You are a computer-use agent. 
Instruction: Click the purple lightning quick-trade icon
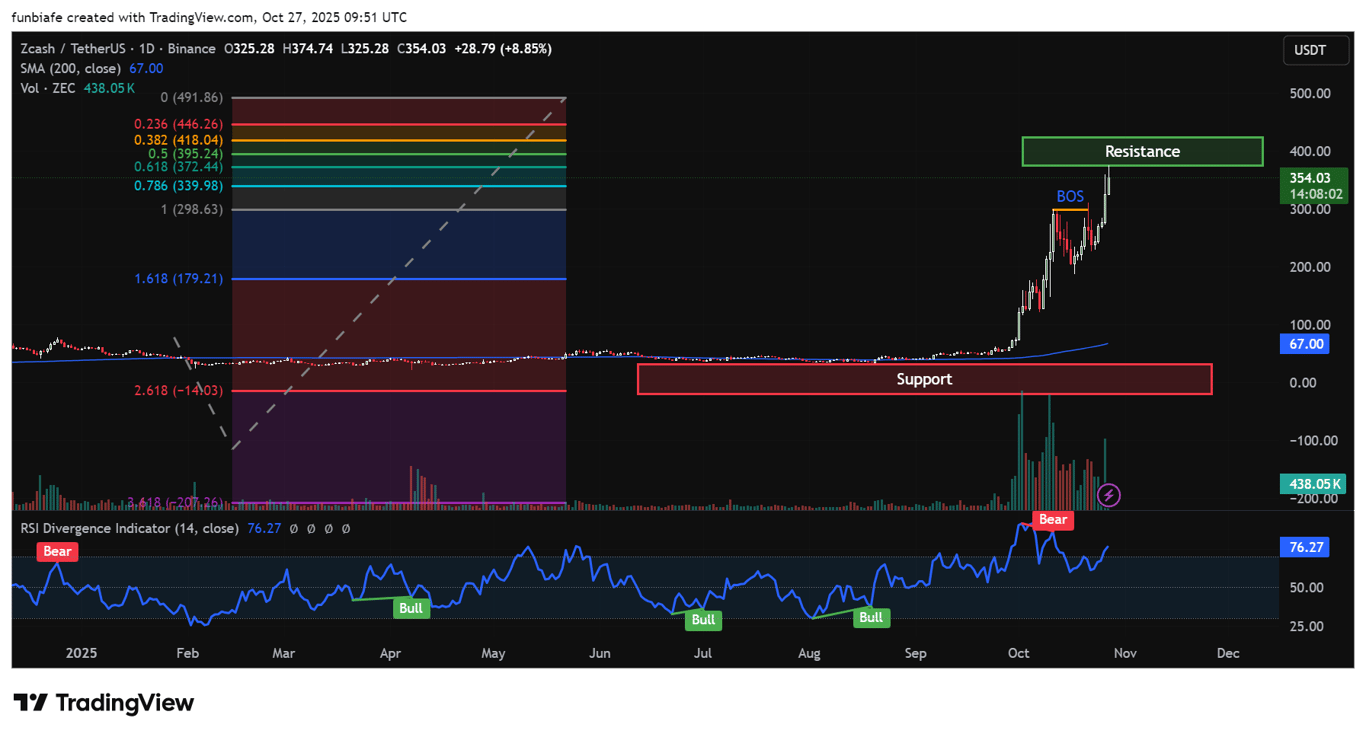coord(1109,495)
